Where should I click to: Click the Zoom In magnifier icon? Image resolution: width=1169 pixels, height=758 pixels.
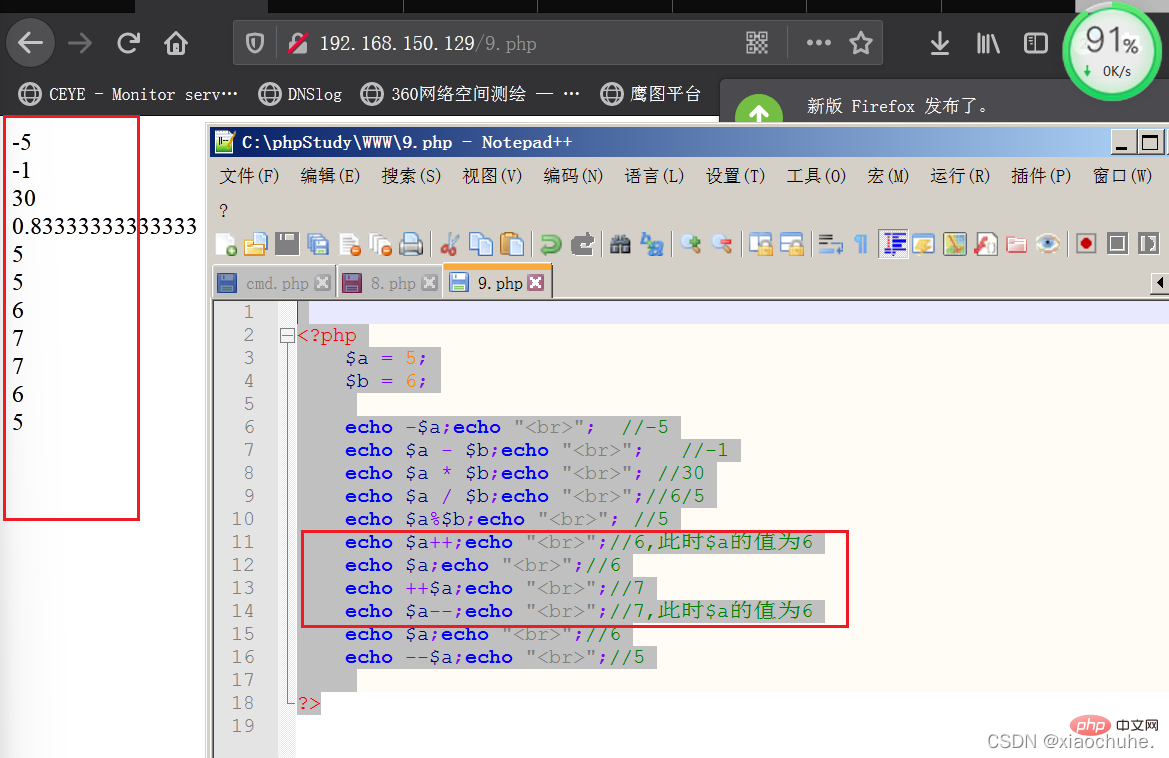(691, 244)
